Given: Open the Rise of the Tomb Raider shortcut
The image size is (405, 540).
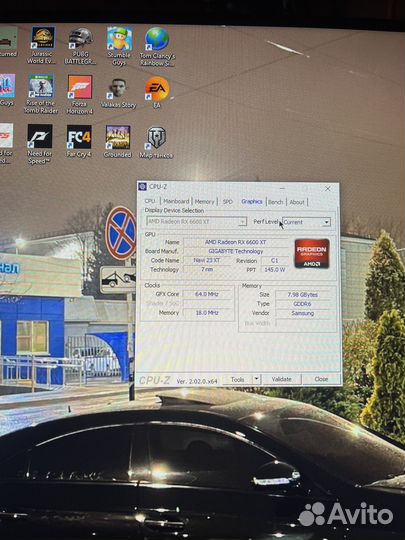Looking at the screenshot, I should (41, 94).
